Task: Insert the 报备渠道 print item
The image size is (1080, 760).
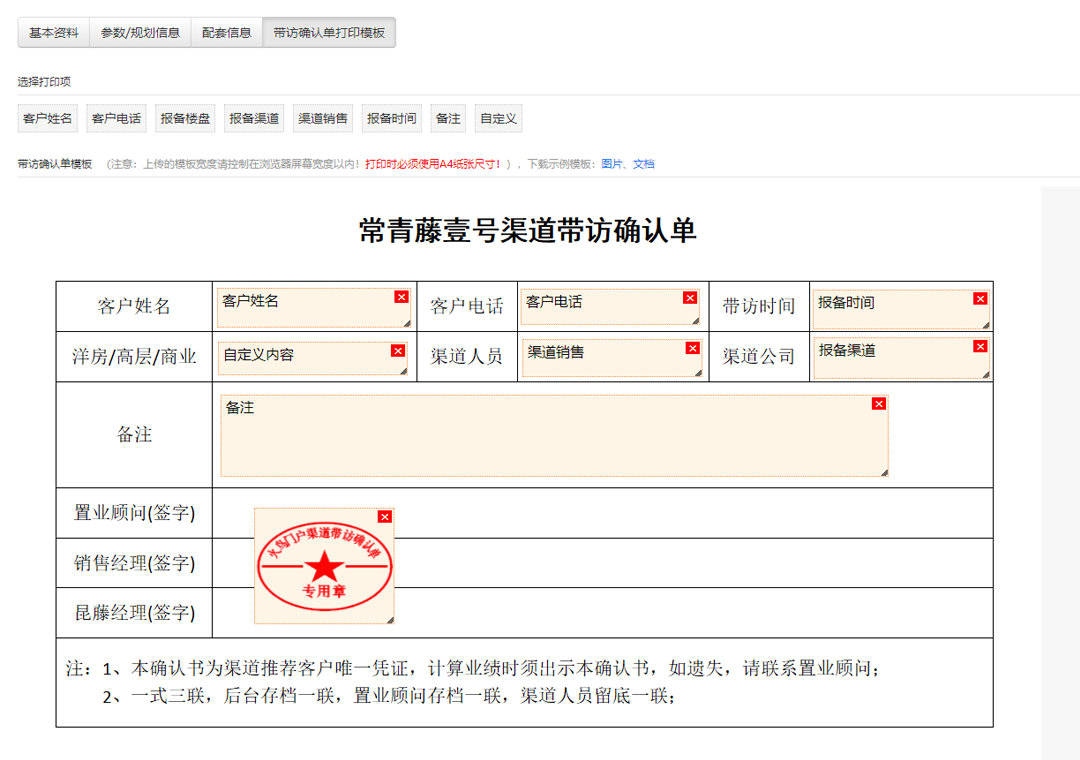Action: 254,118
